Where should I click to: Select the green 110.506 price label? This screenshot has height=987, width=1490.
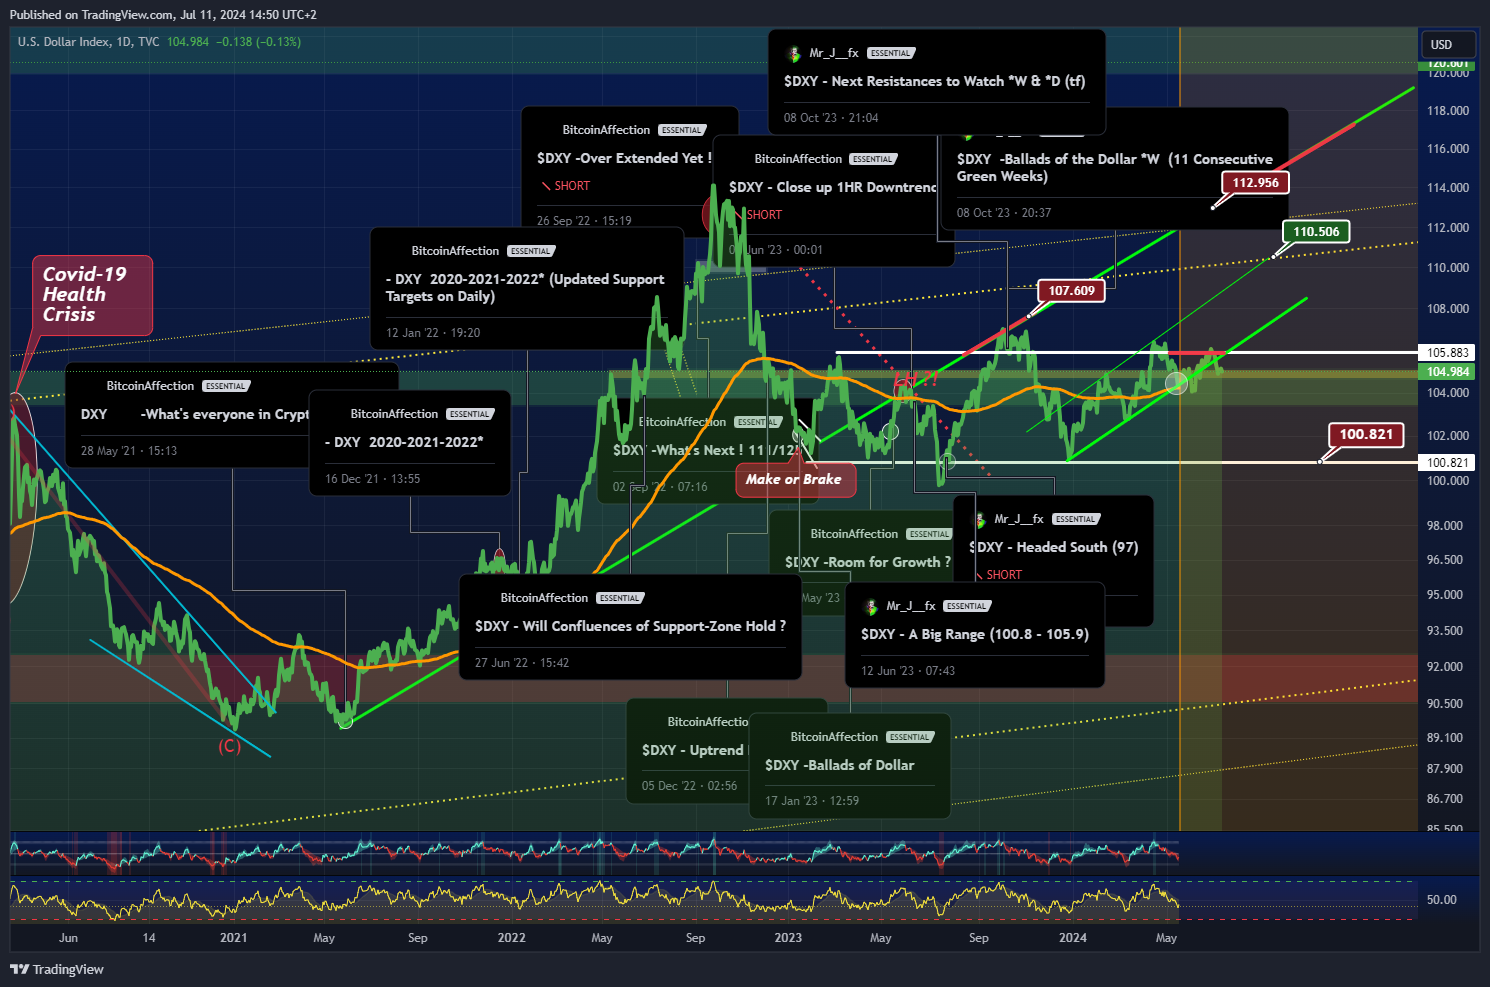[1316, 232]
